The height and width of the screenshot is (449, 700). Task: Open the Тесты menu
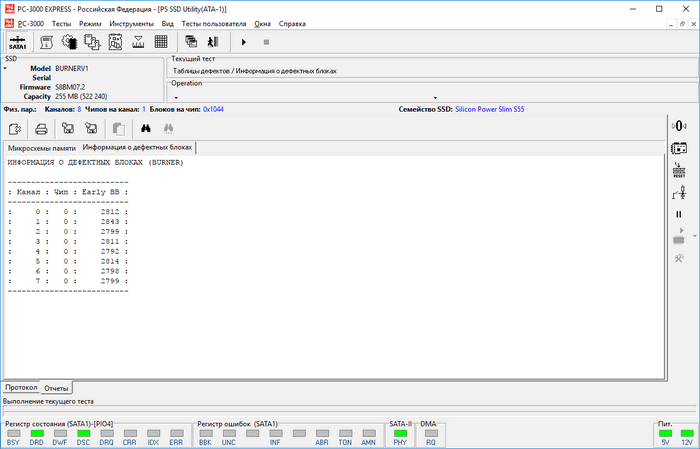point(61,22)
